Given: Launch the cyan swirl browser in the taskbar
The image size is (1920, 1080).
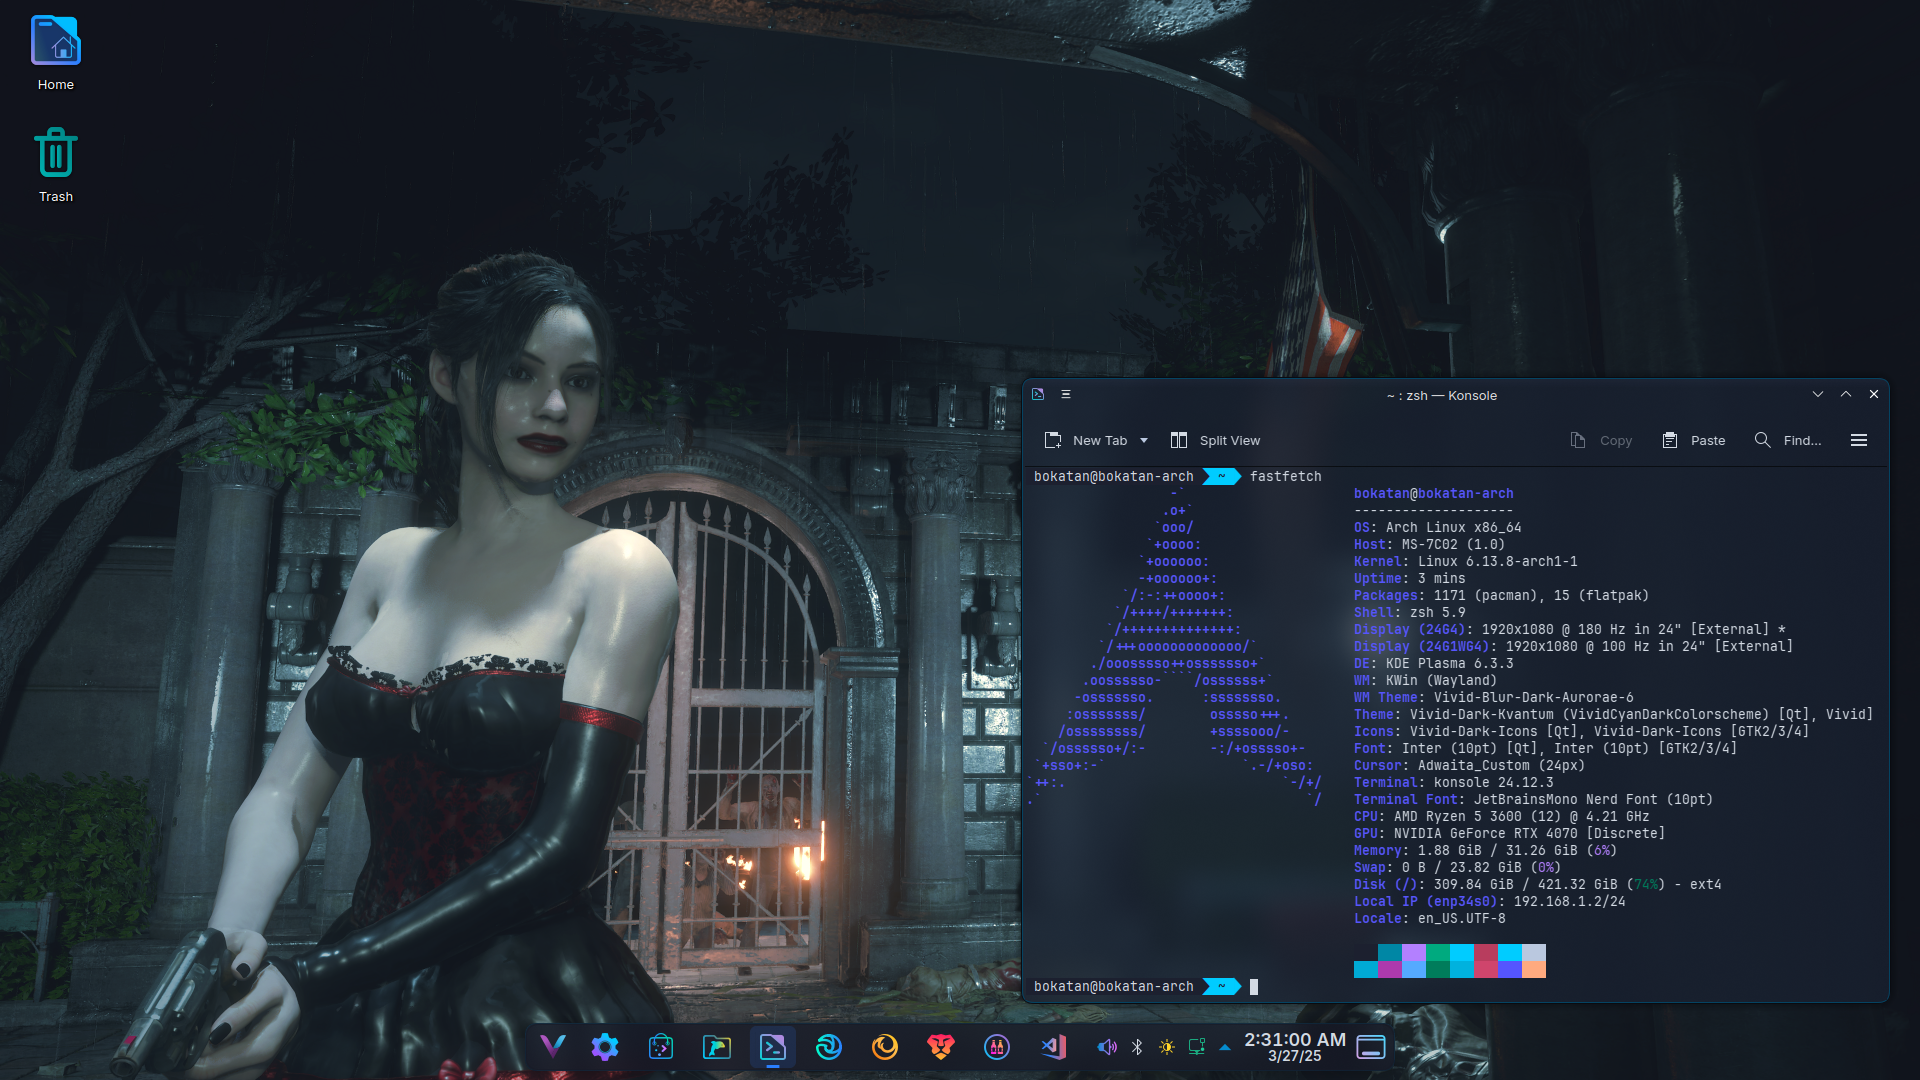Looking at the screenshot, I should tap(829, 1047).
